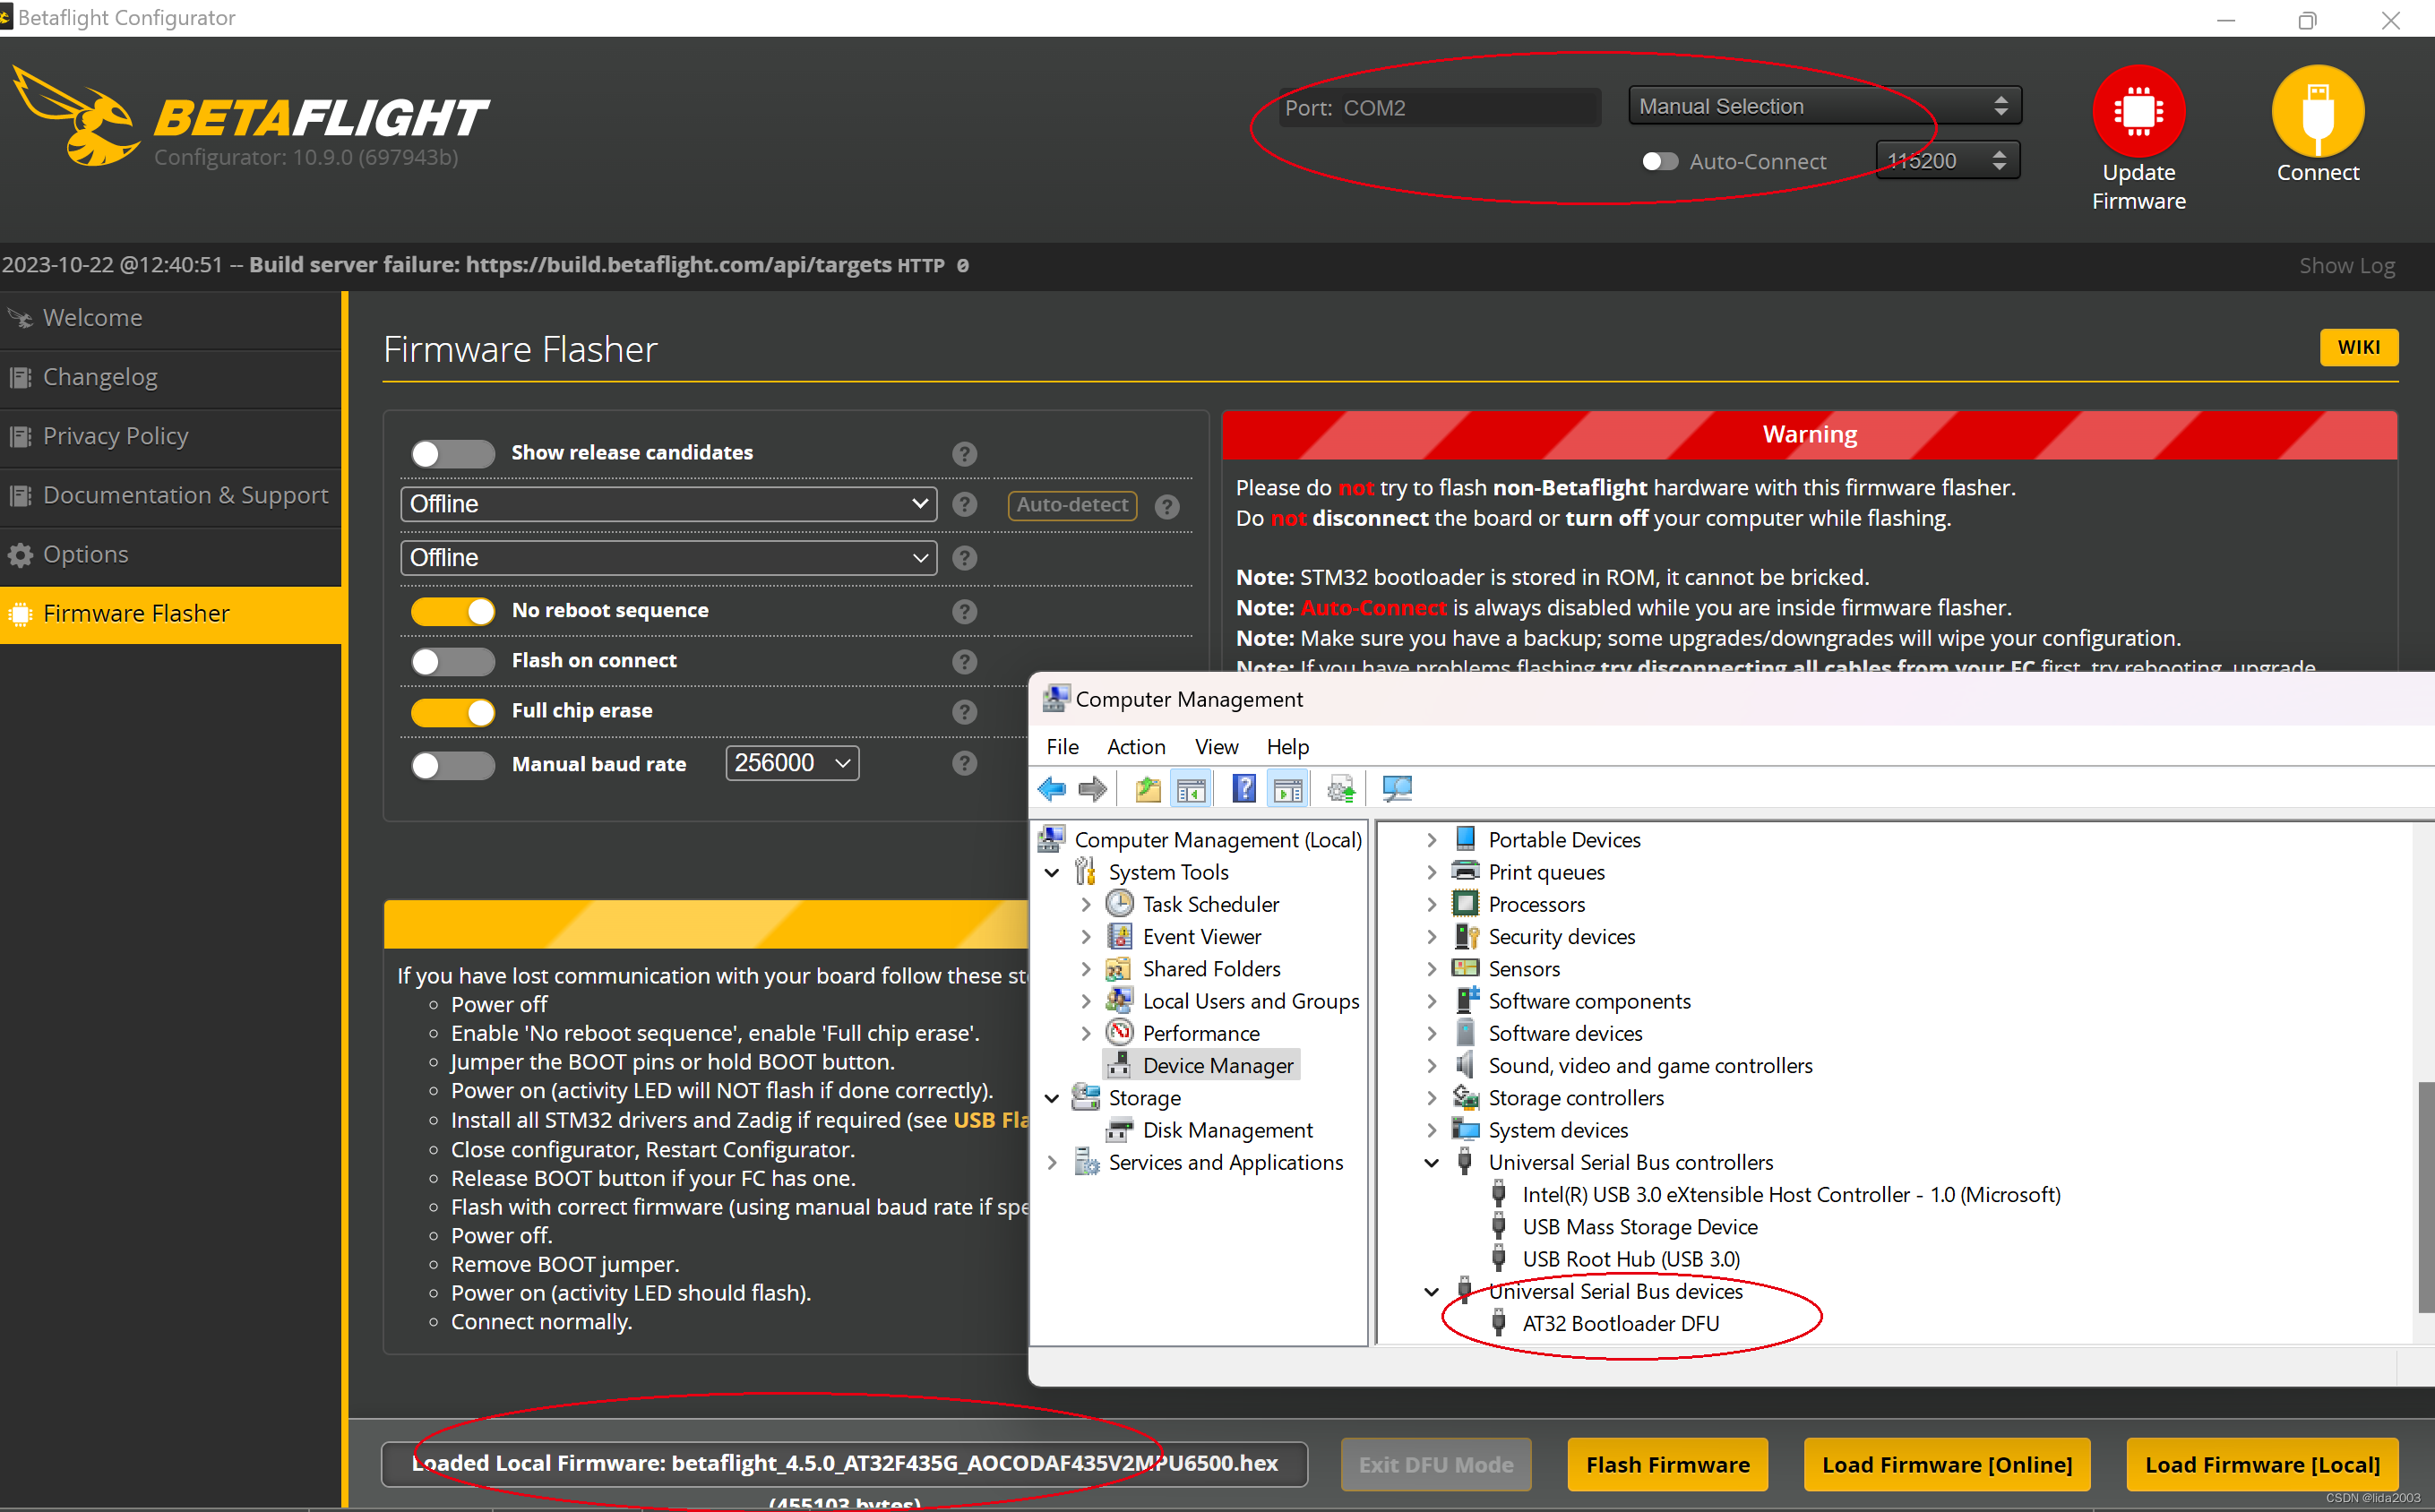2435x1512 pixels.
Task: Open the 256000 manual baud rate dropdown
Action: click(792, 764)
